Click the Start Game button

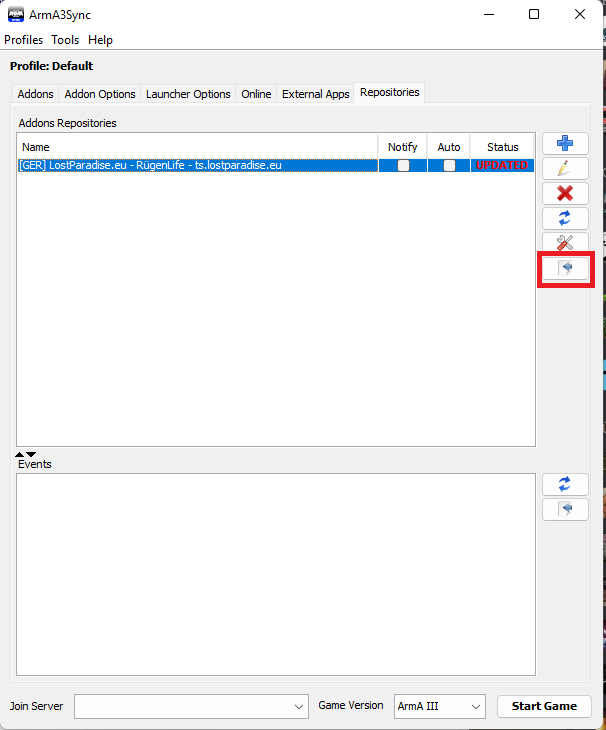544,706
